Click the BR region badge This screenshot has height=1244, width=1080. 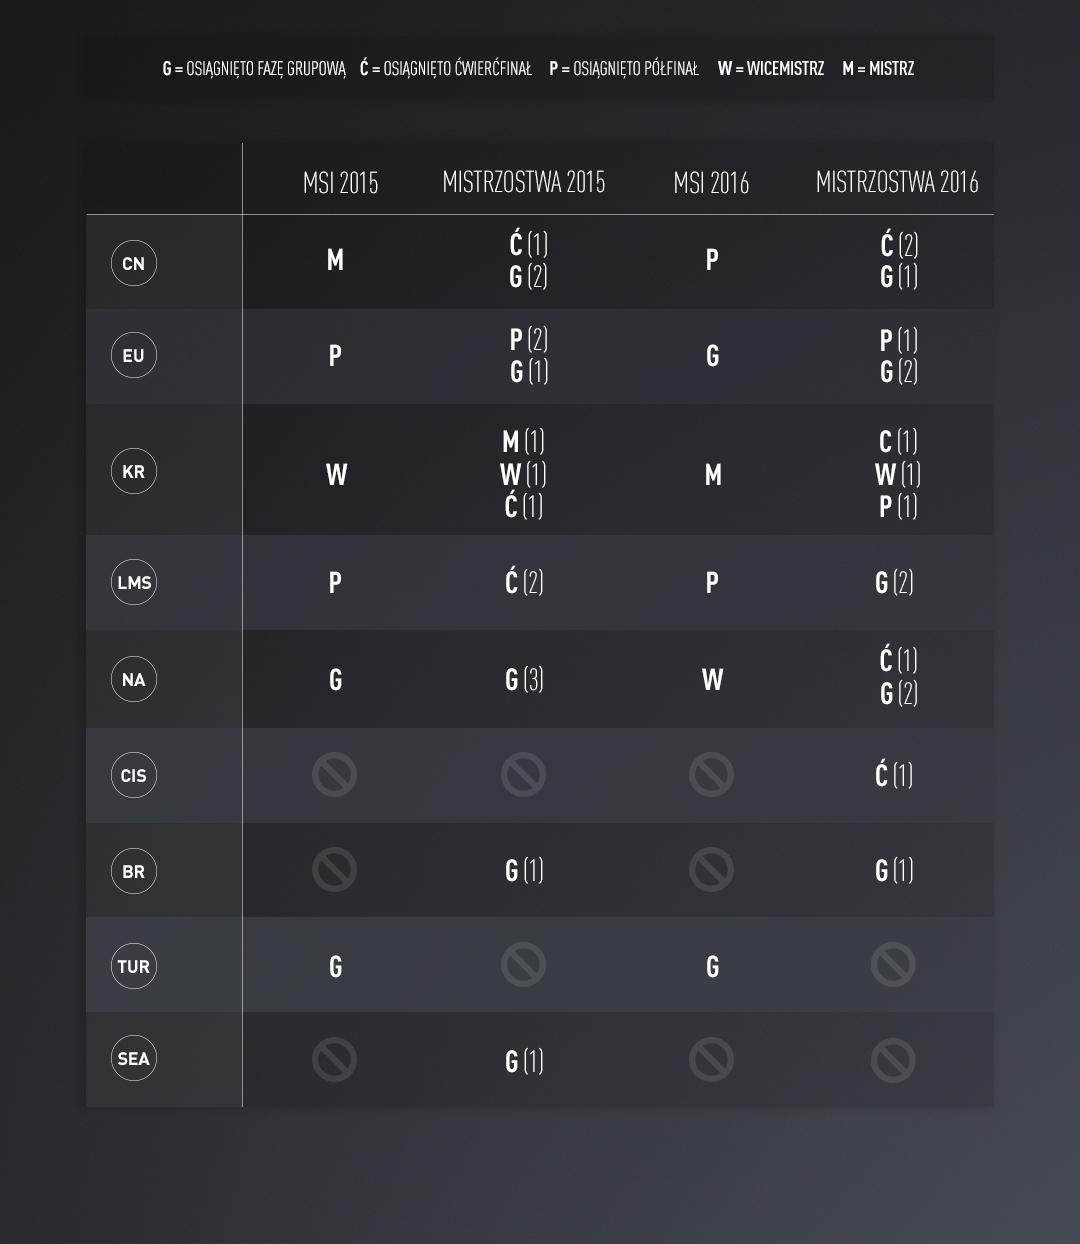point(134,871)
